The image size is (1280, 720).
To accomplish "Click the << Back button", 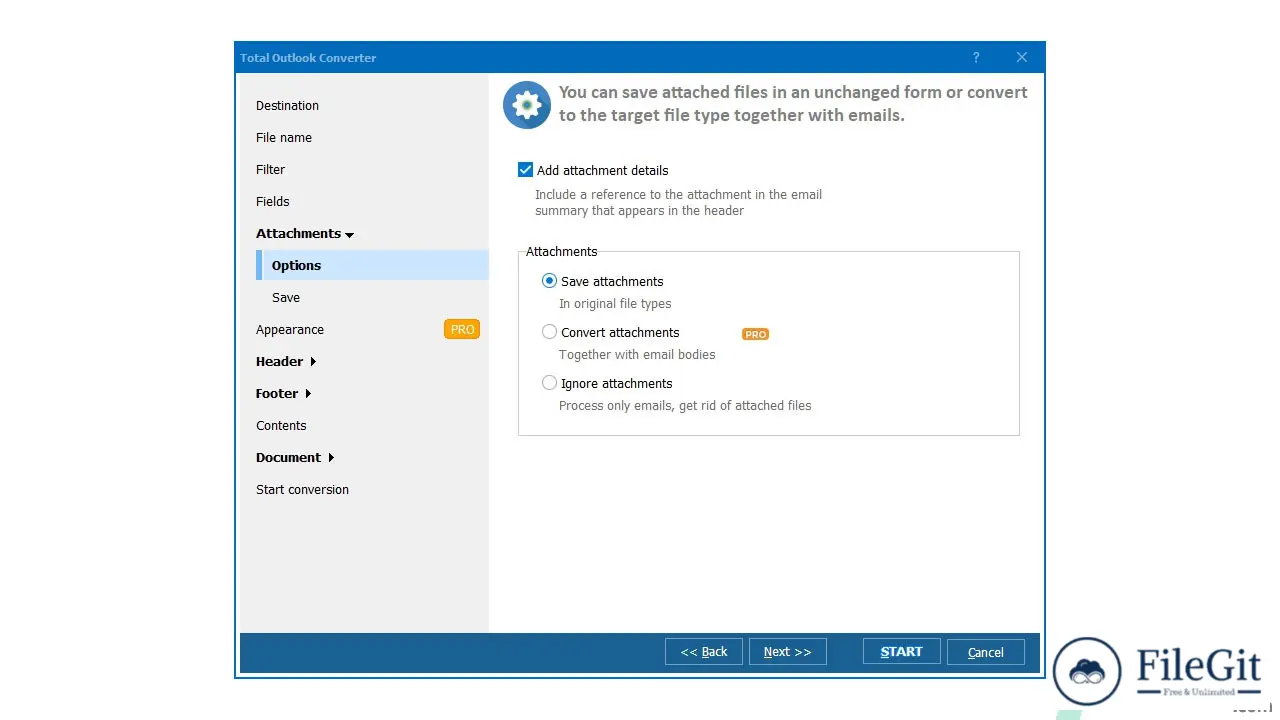I will (704, 652).
